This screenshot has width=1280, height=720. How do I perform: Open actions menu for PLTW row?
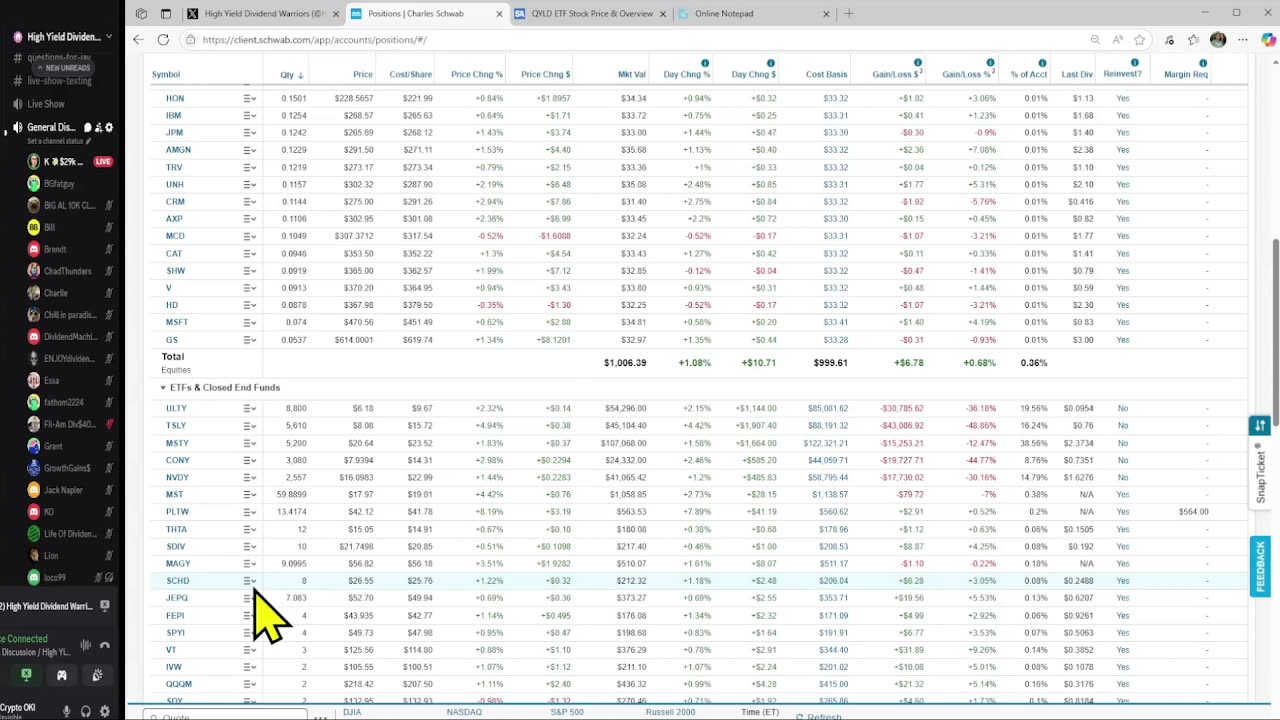[x=250, y=512]
